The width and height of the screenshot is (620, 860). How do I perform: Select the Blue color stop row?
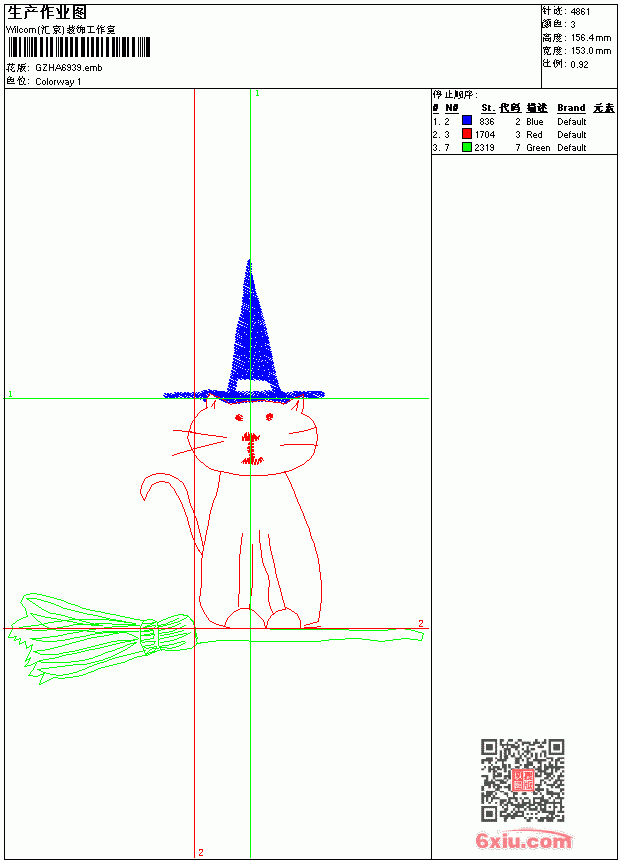point(523,121)
